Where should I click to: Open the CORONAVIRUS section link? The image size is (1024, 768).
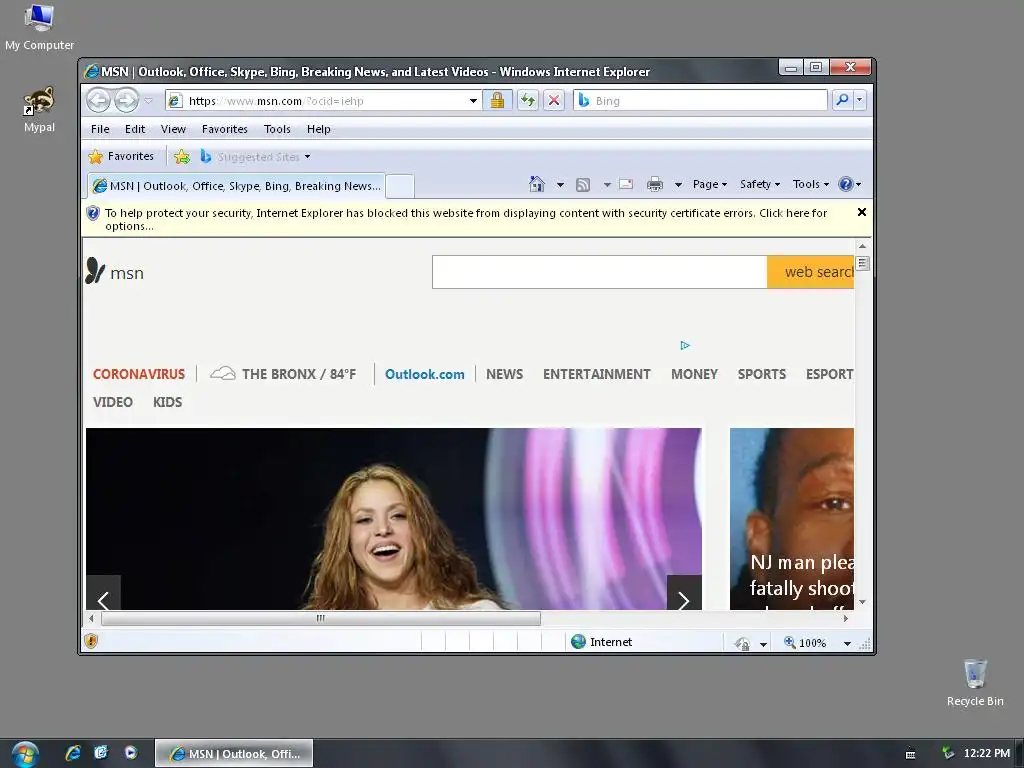138,374
